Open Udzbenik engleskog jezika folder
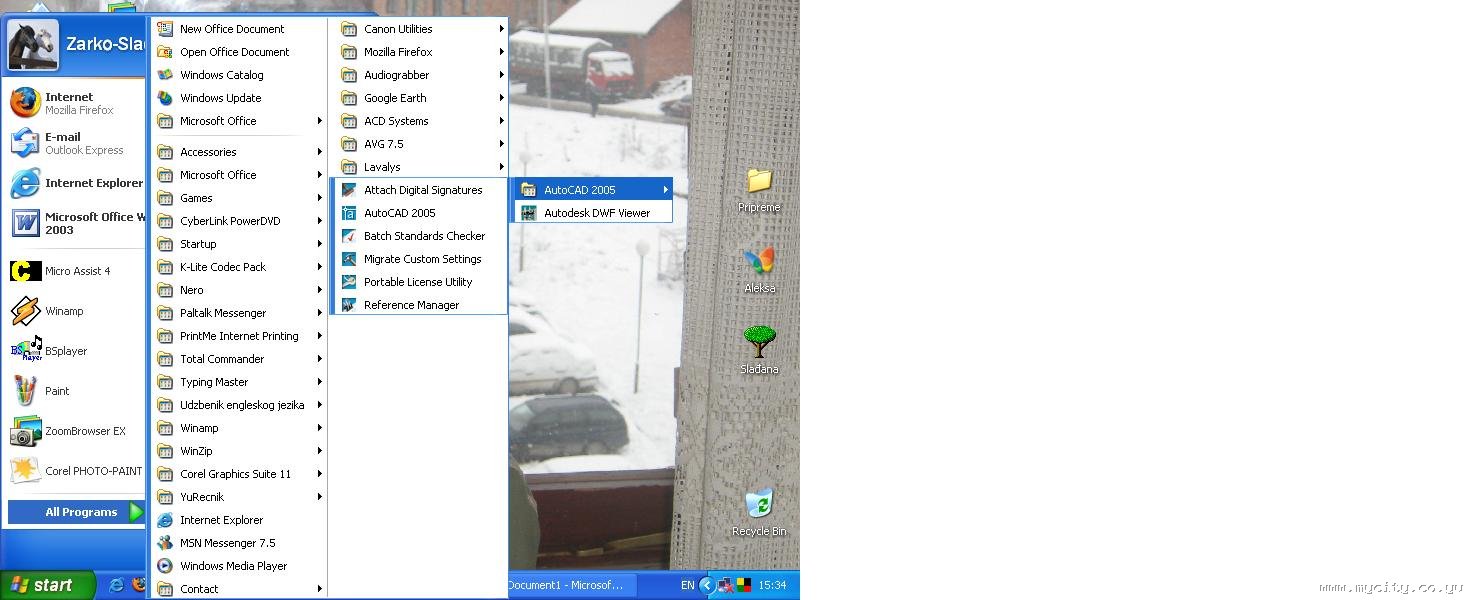The width and height of the screenshot is (1470, 600). [240, 405]
